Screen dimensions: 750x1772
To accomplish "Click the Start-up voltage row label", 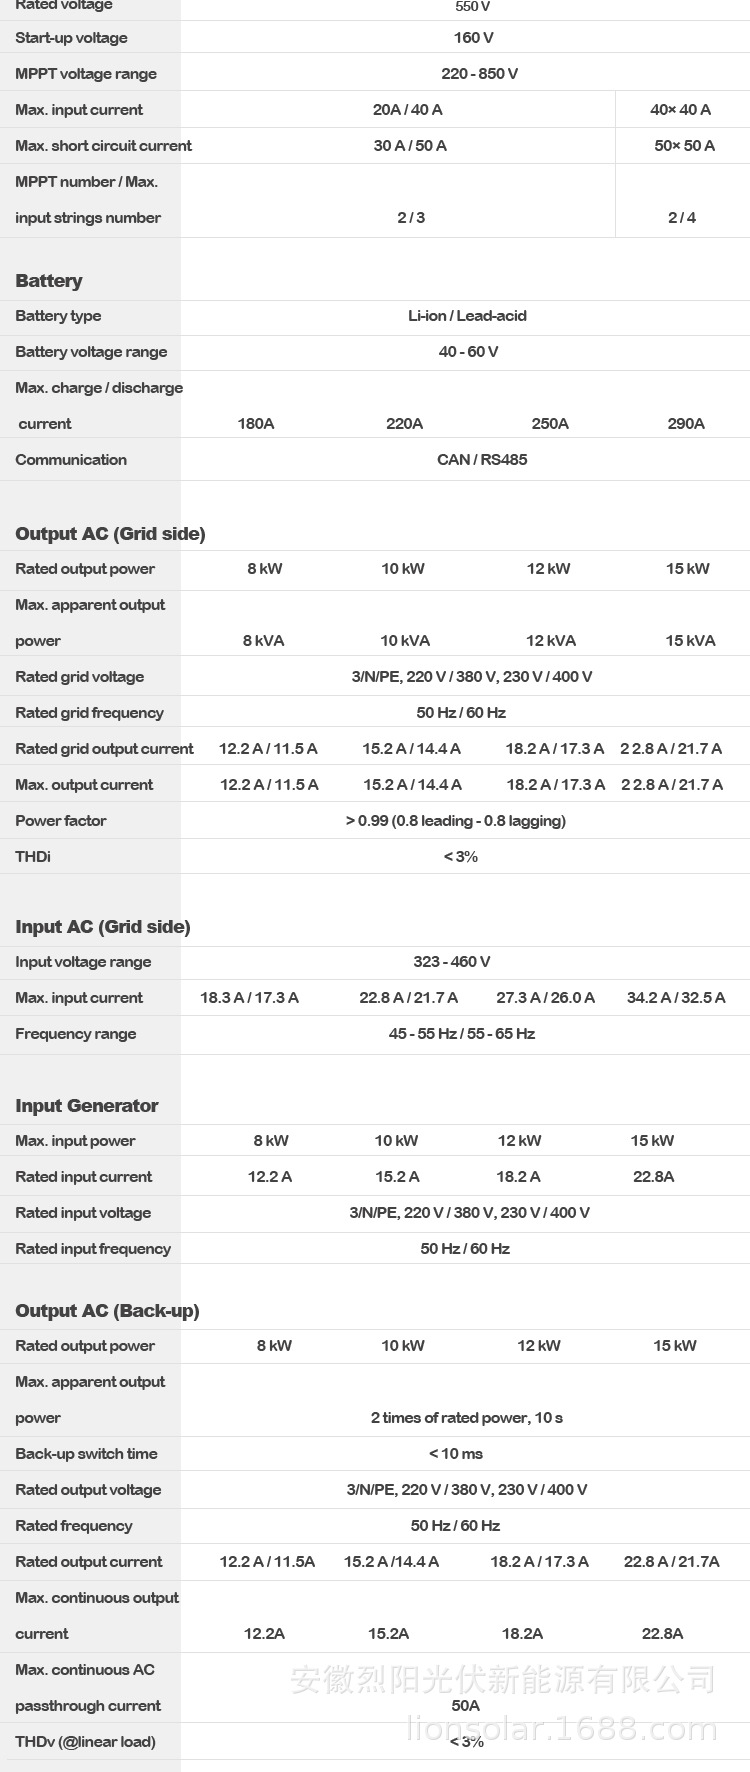I will (x=71, y=38).
